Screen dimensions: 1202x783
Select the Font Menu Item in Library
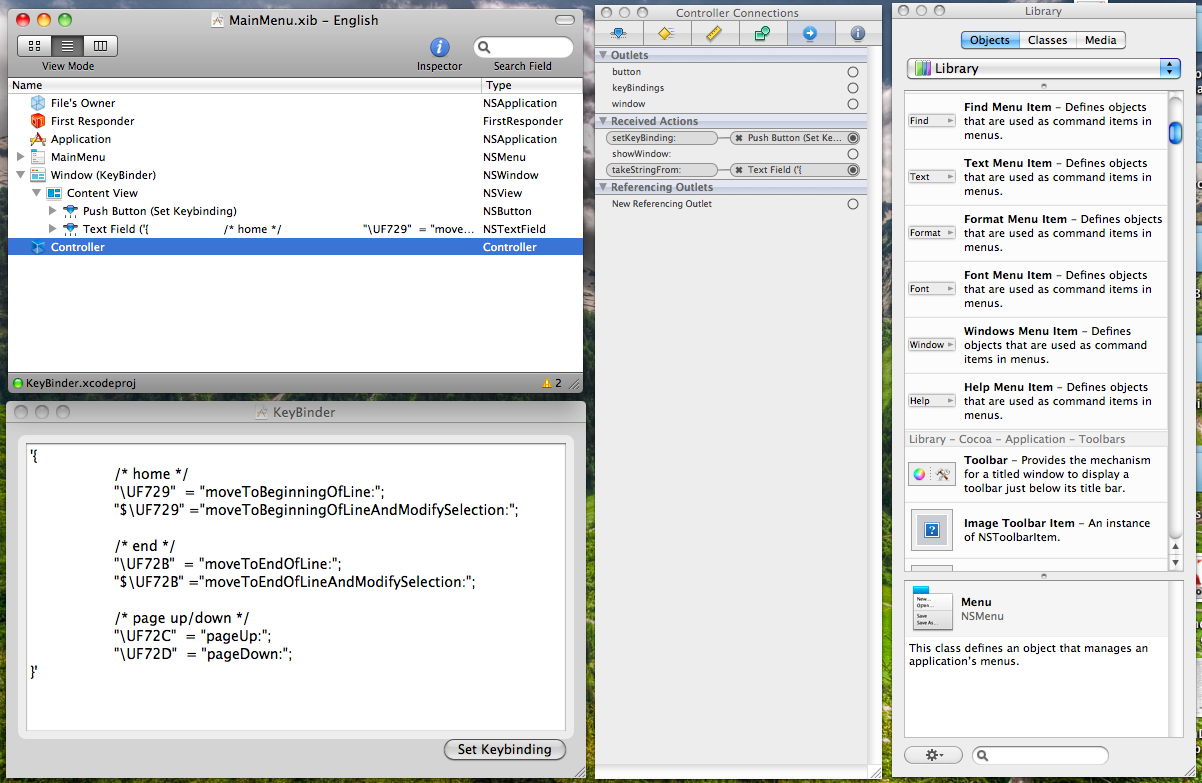point(1036,289)
